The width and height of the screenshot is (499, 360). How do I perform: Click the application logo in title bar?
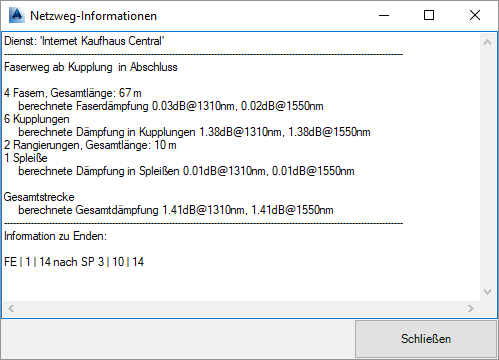tap(17, 15)
